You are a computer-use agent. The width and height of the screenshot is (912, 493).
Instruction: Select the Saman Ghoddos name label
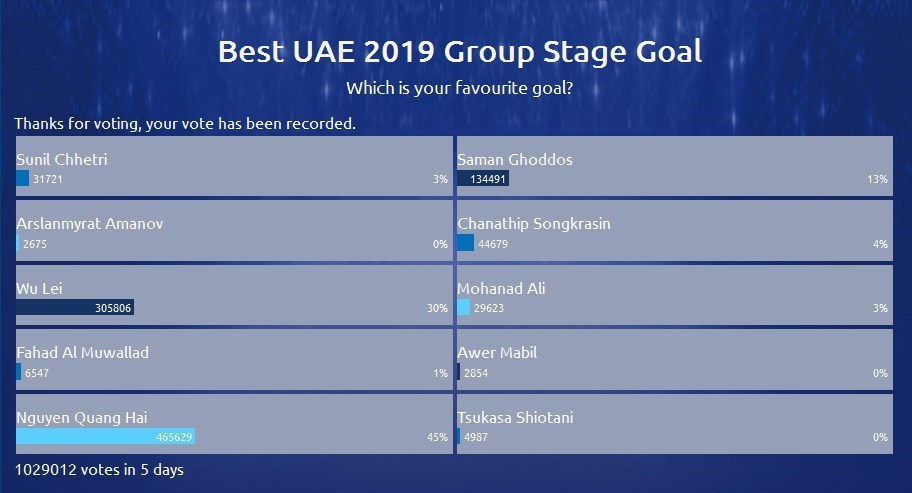pos(515,160)
